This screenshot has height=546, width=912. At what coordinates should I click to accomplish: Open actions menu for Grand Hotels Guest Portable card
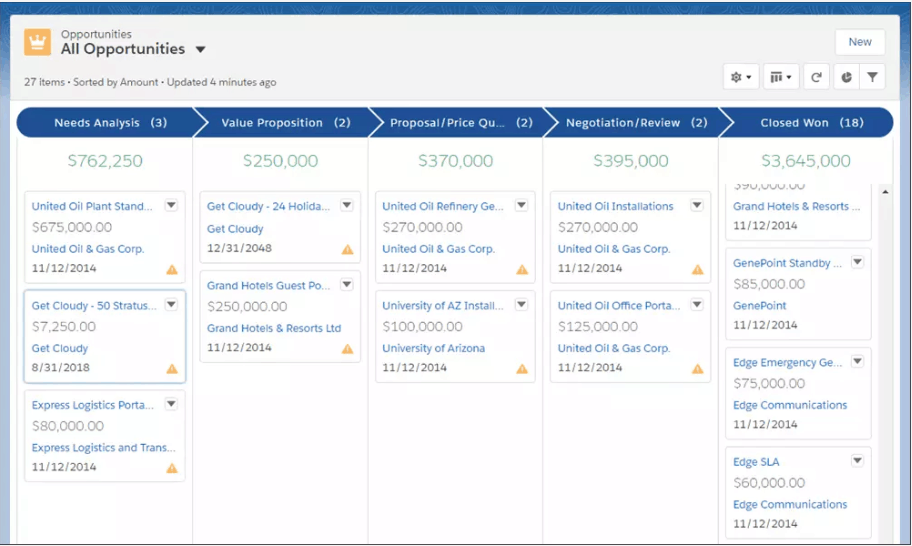(x=347, y=284)
